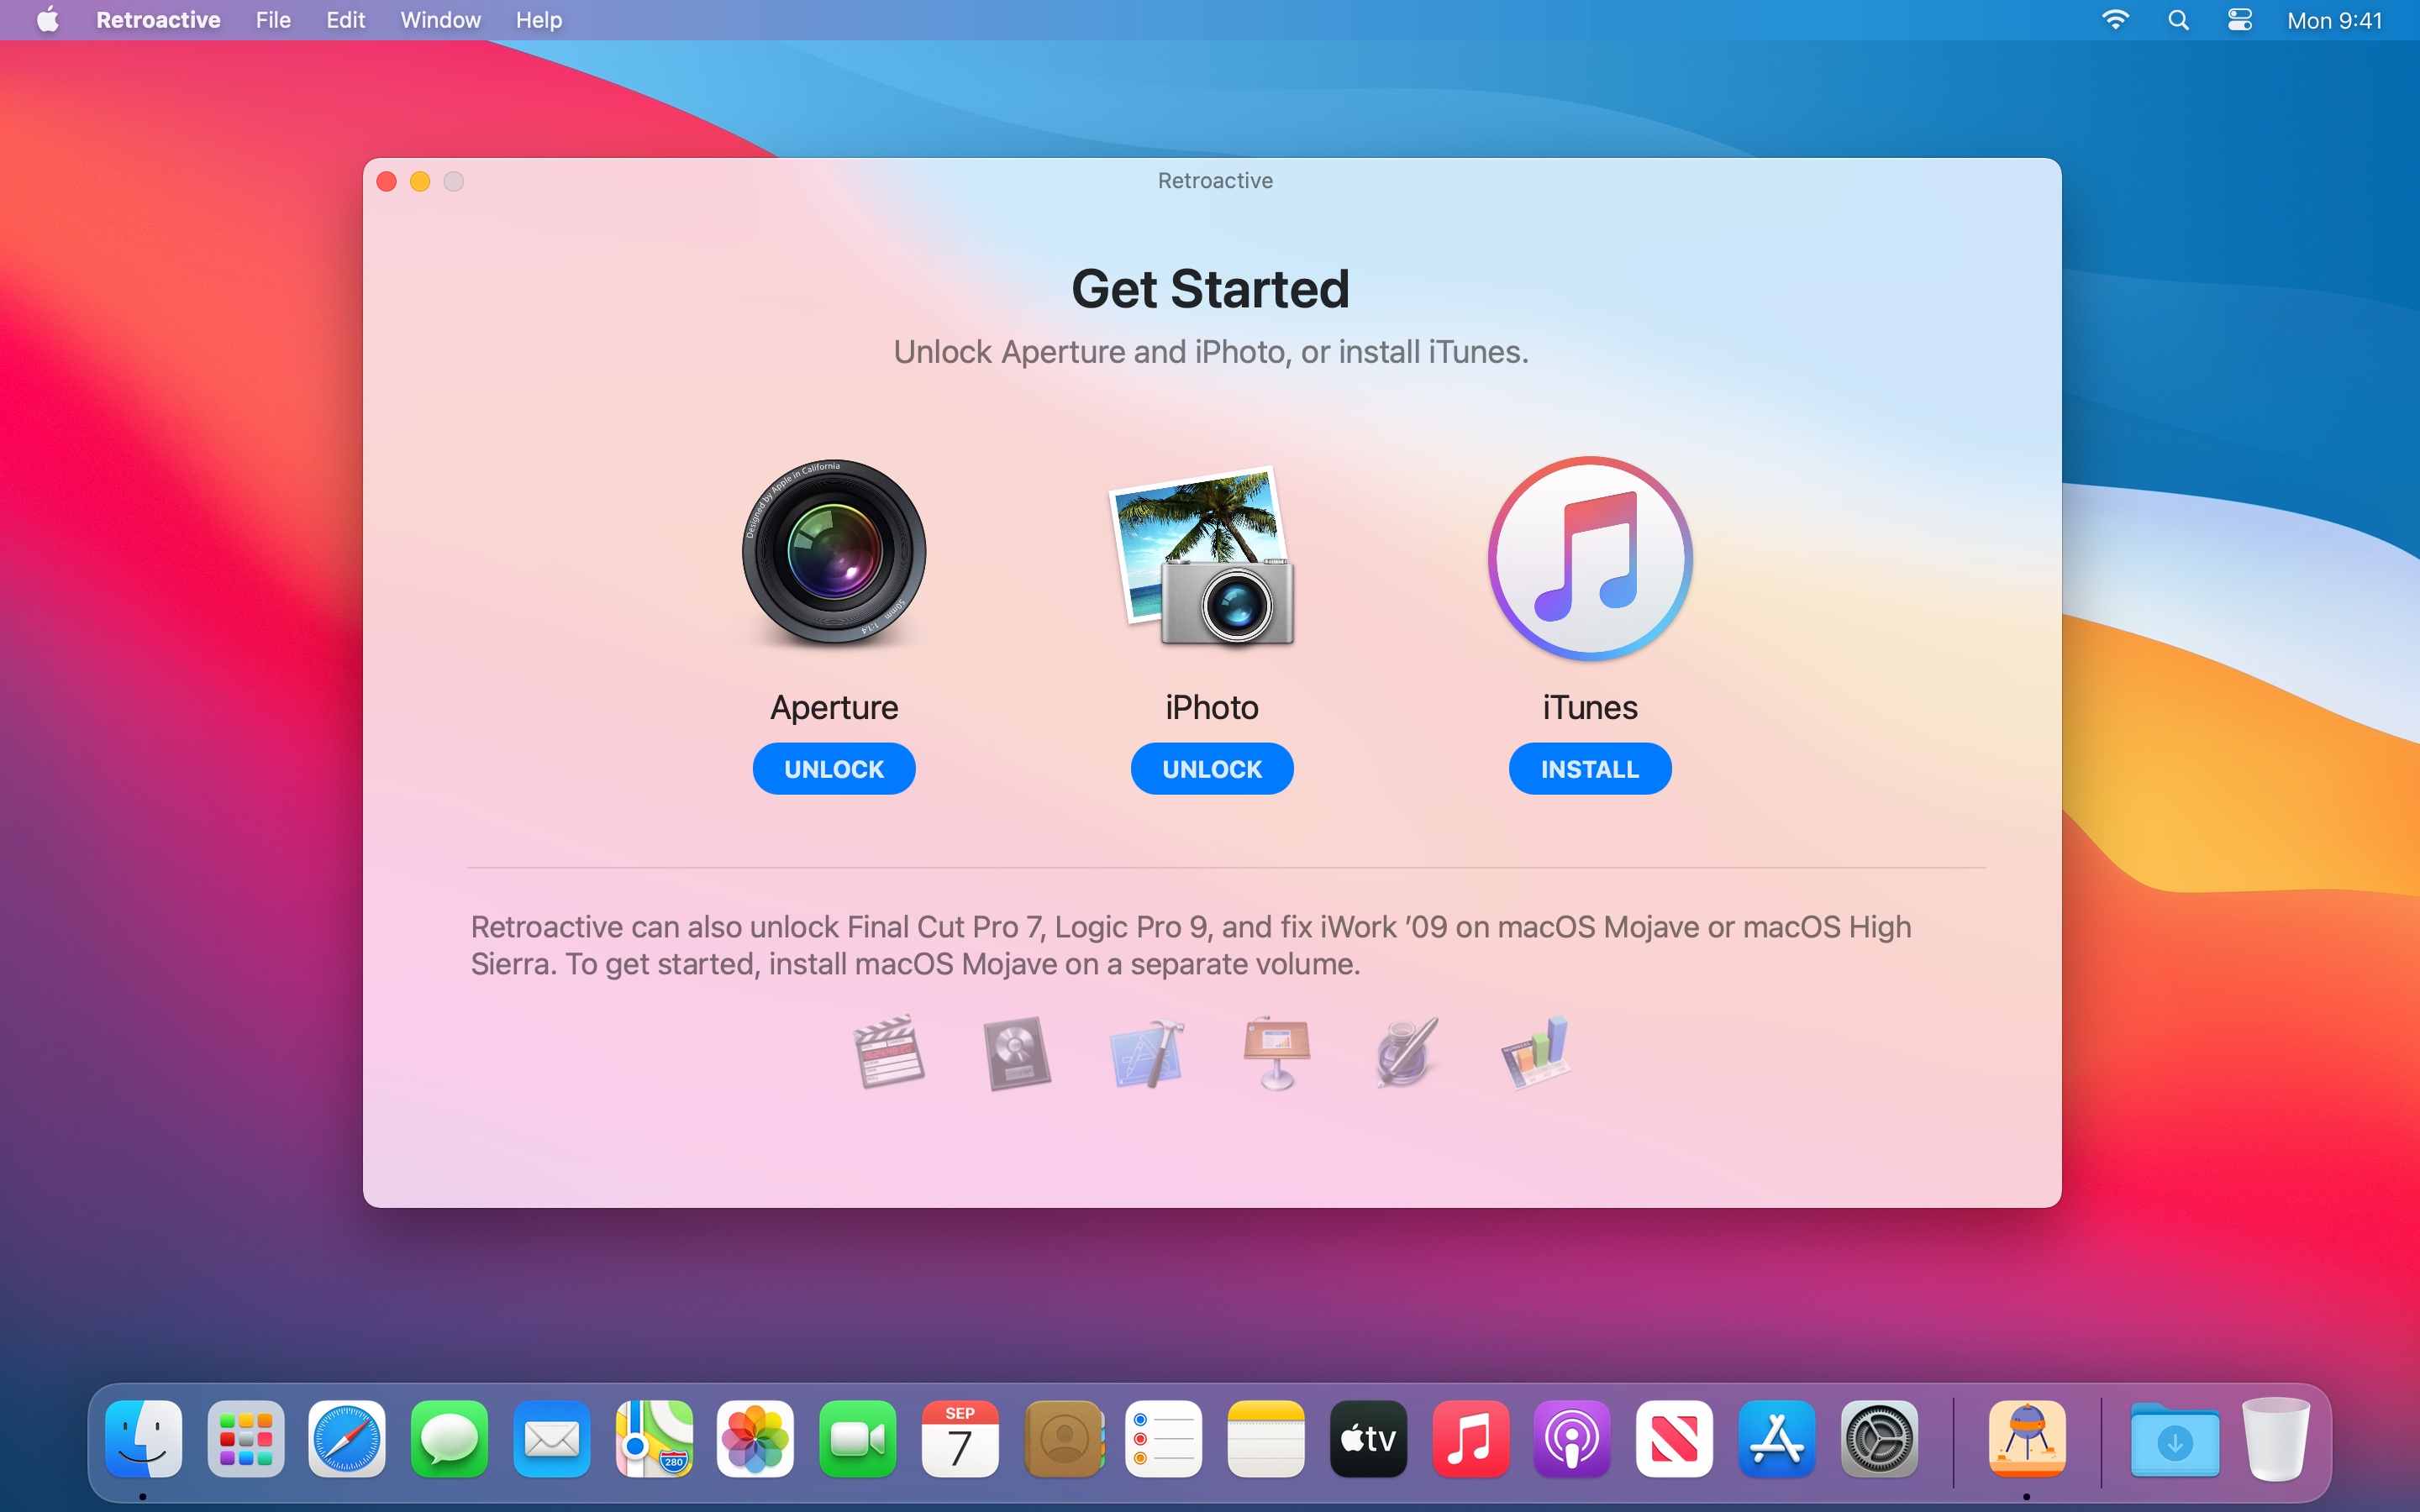Click Unlock button for Aperture

point(833,769)
